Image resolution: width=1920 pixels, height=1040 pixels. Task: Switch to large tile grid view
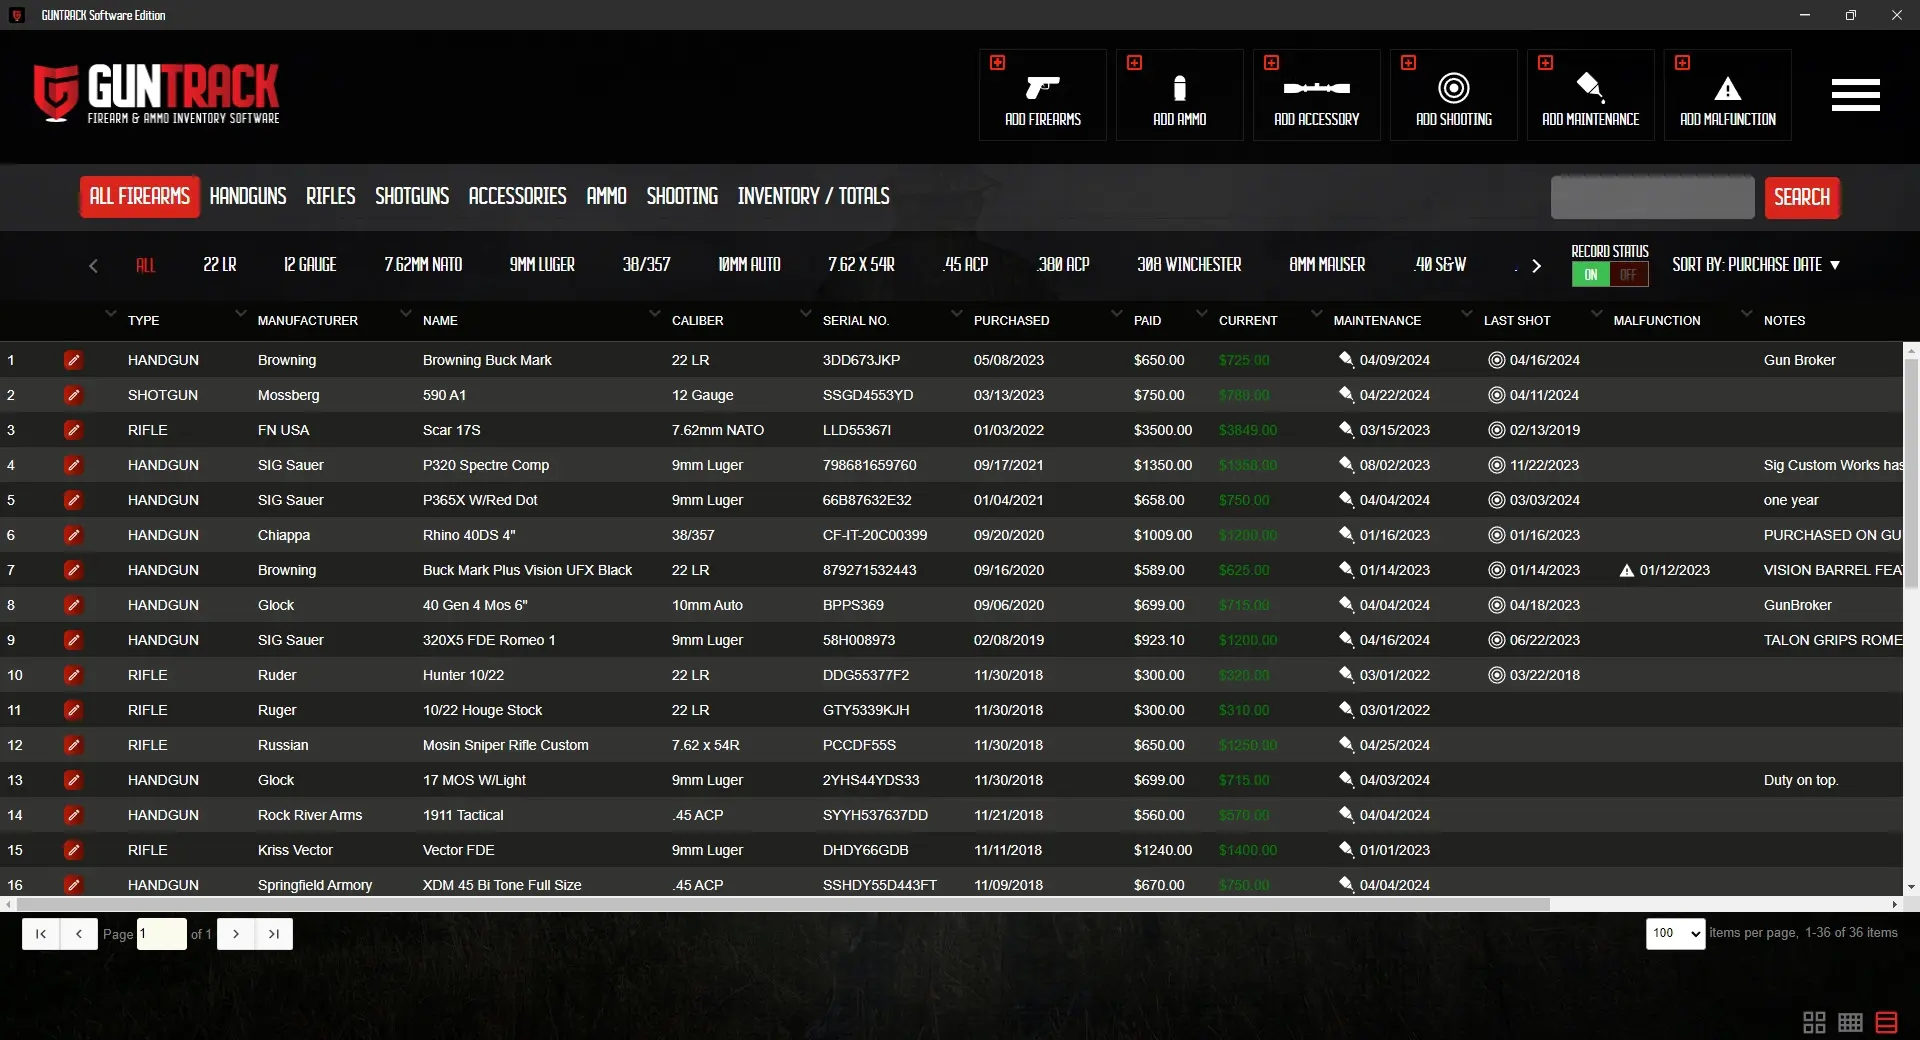click(x=1814, y=1022)
